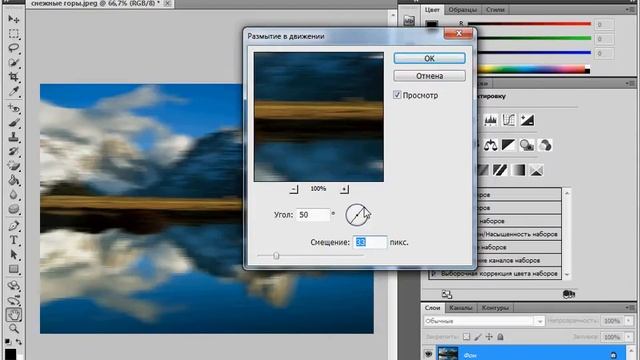Switch to the Каналы tab
Viewport: 640px width, 360px height.
point(460,308)
